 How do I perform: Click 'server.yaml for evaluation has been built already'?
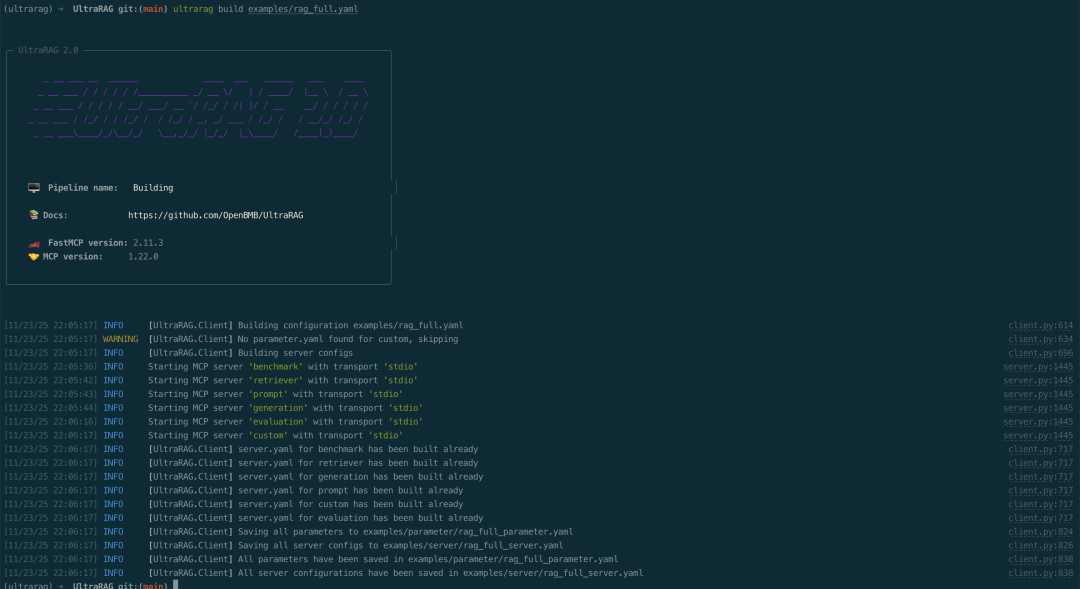(360, 518)
